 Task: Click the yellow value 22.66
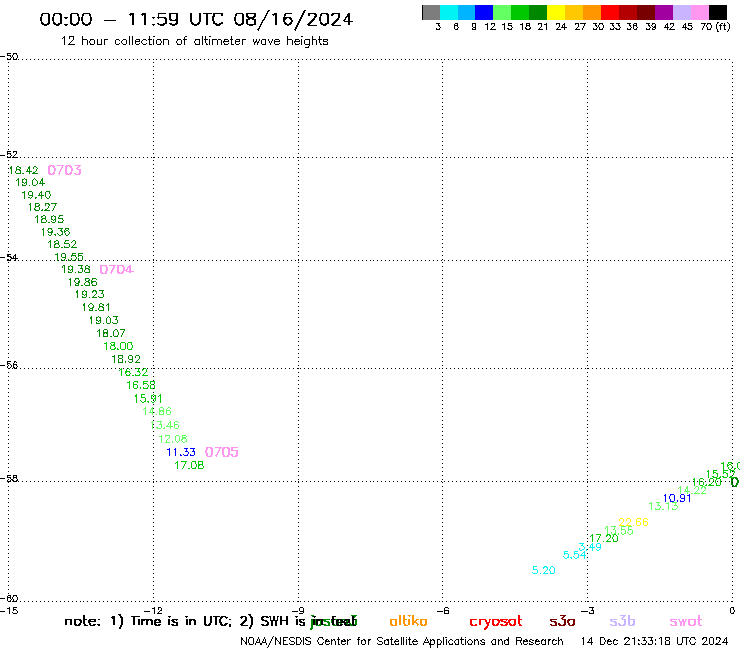click(x=634, y=522)
